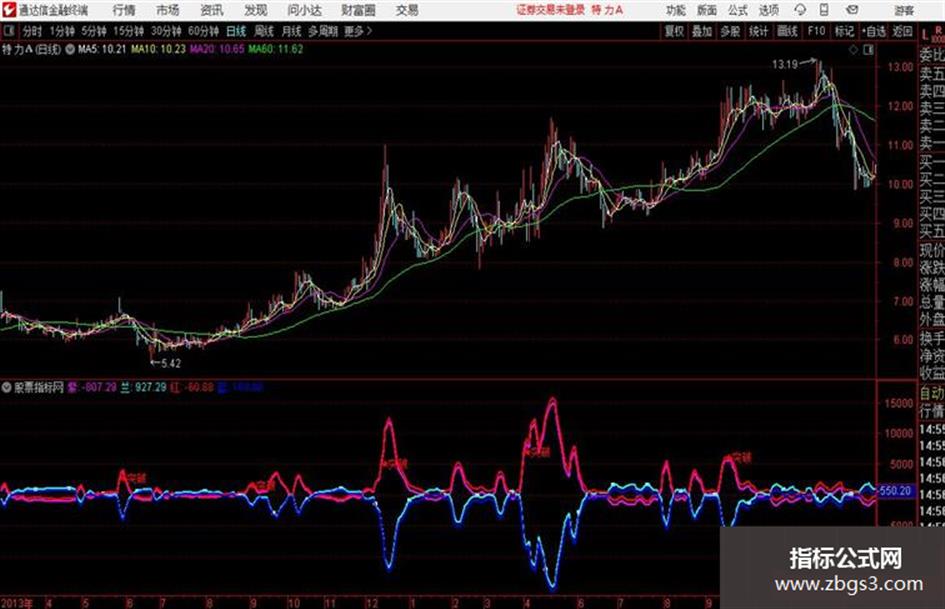The height and width of the screenshot is (609, 945).
Task: Click the sidebar panel icon beside the diamond
Action: [868, 50]
